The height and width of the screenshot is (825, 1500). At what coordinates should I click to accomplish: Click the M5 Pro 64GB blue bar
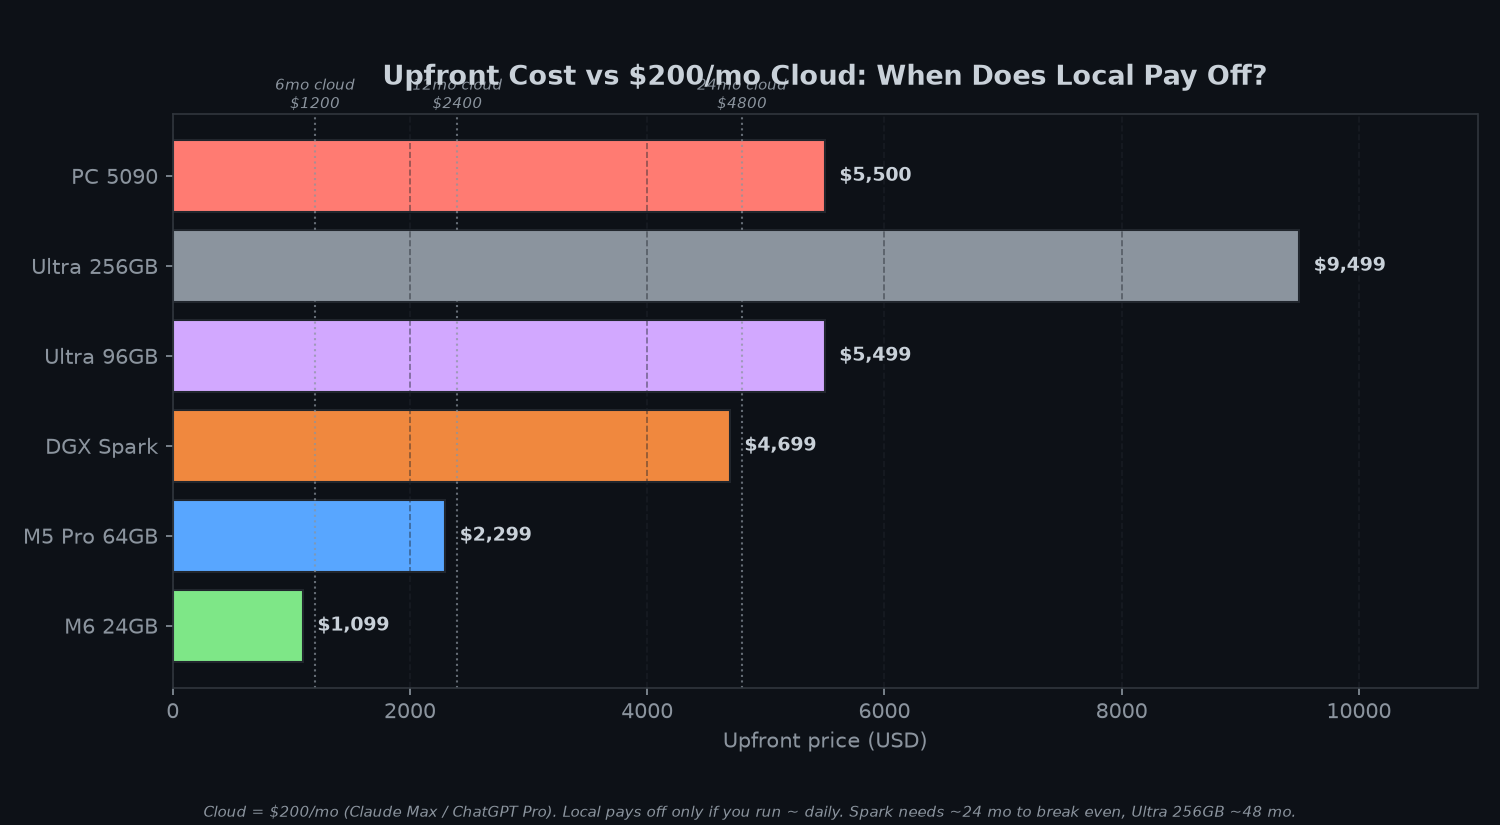[x=309, y=536]
